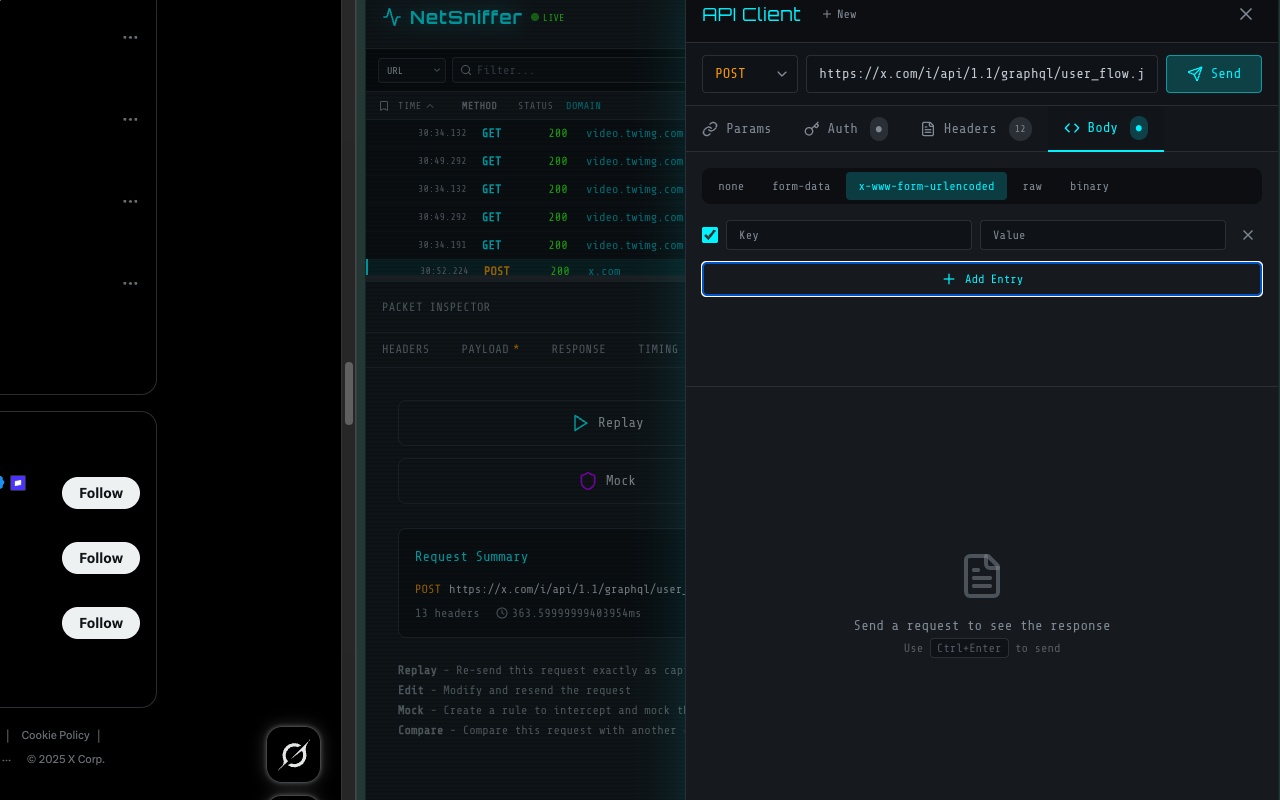Image resolution: width=1280 pixels, height=800 pixels.
Task: Choose the binary body type
Action: (x=1089, y=186)
